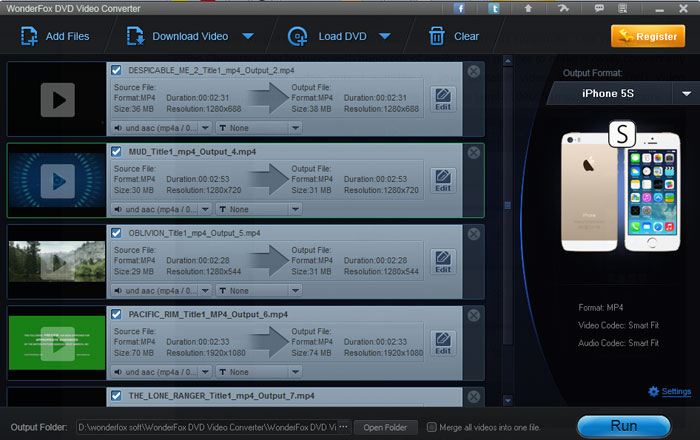This screenshot has height=440, width=700.
Task: Click the upgrade arrow icon in title bar
Action: coord(528,8)
